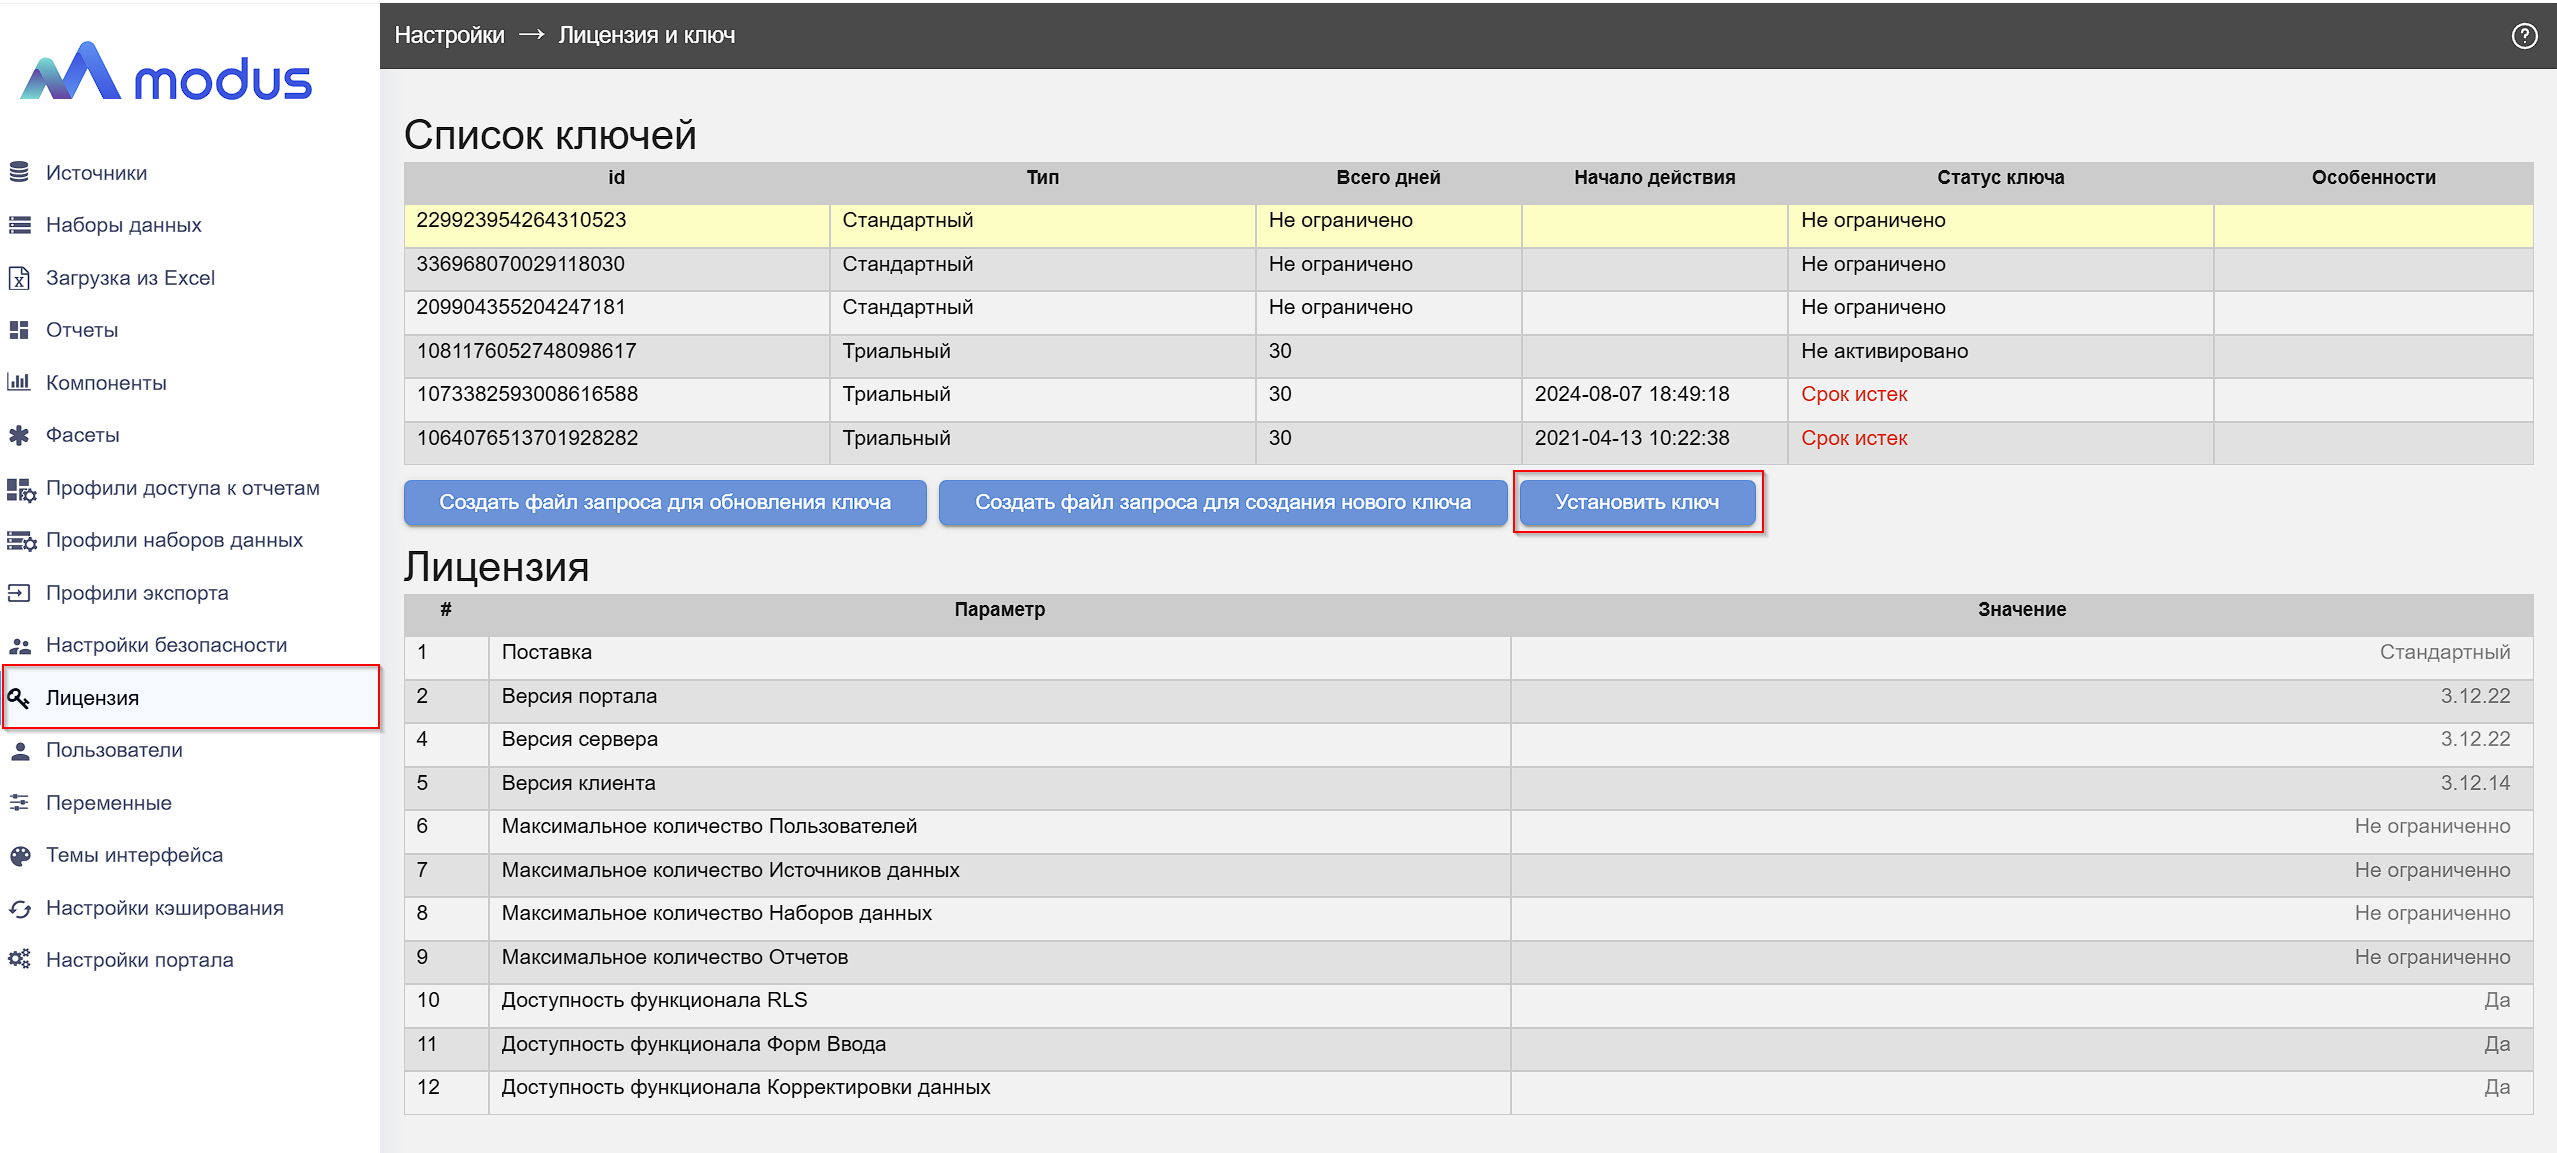The image size is (2557, 1153).
Task: Click Создать файл запроса для обновления ключа
Action: tap(665, 502)
